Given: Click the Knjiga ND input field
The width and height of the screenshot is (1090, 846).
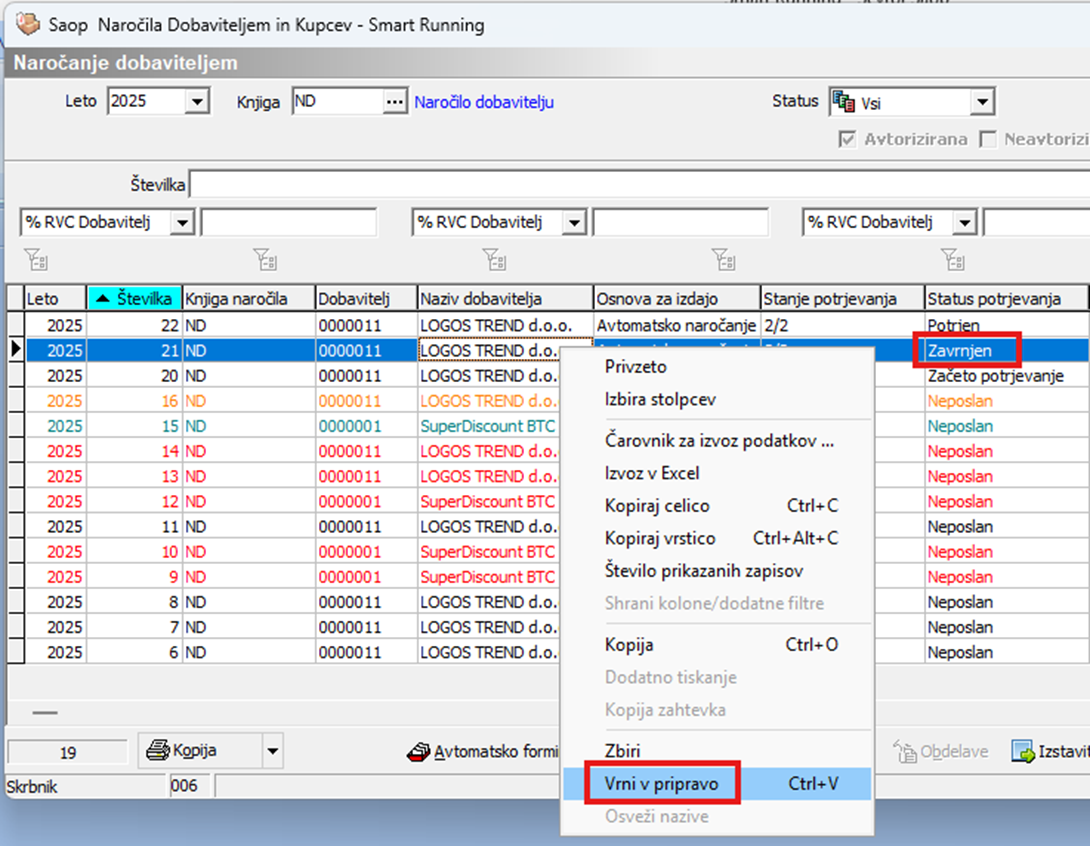Looking at the screenshot, I should click(338, 101).
